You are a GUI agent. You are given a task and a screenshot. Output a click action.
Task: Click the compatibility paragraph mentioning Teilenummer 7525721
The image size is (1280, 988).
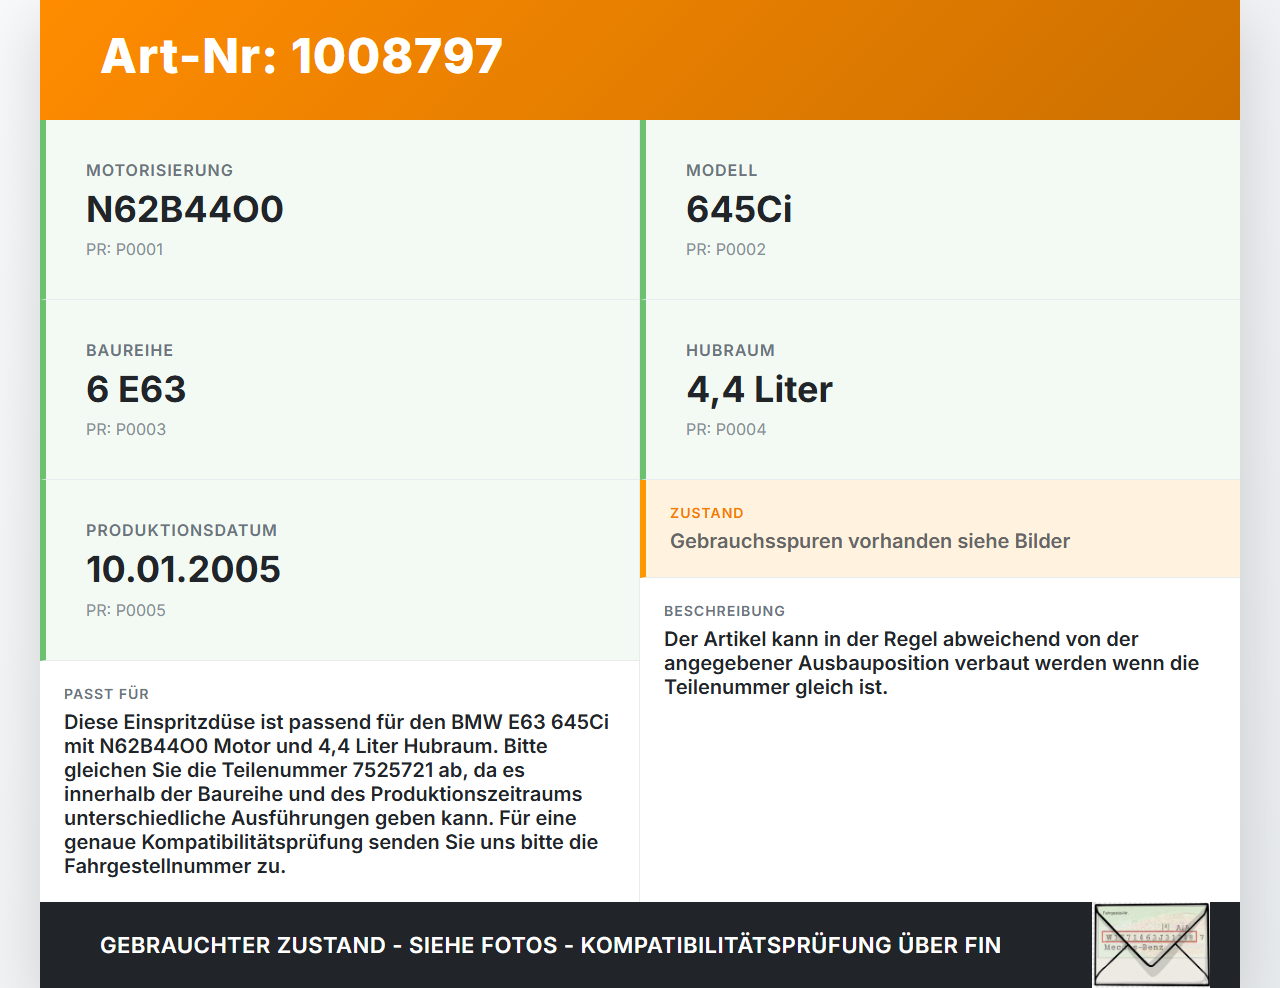pos(337,794)
